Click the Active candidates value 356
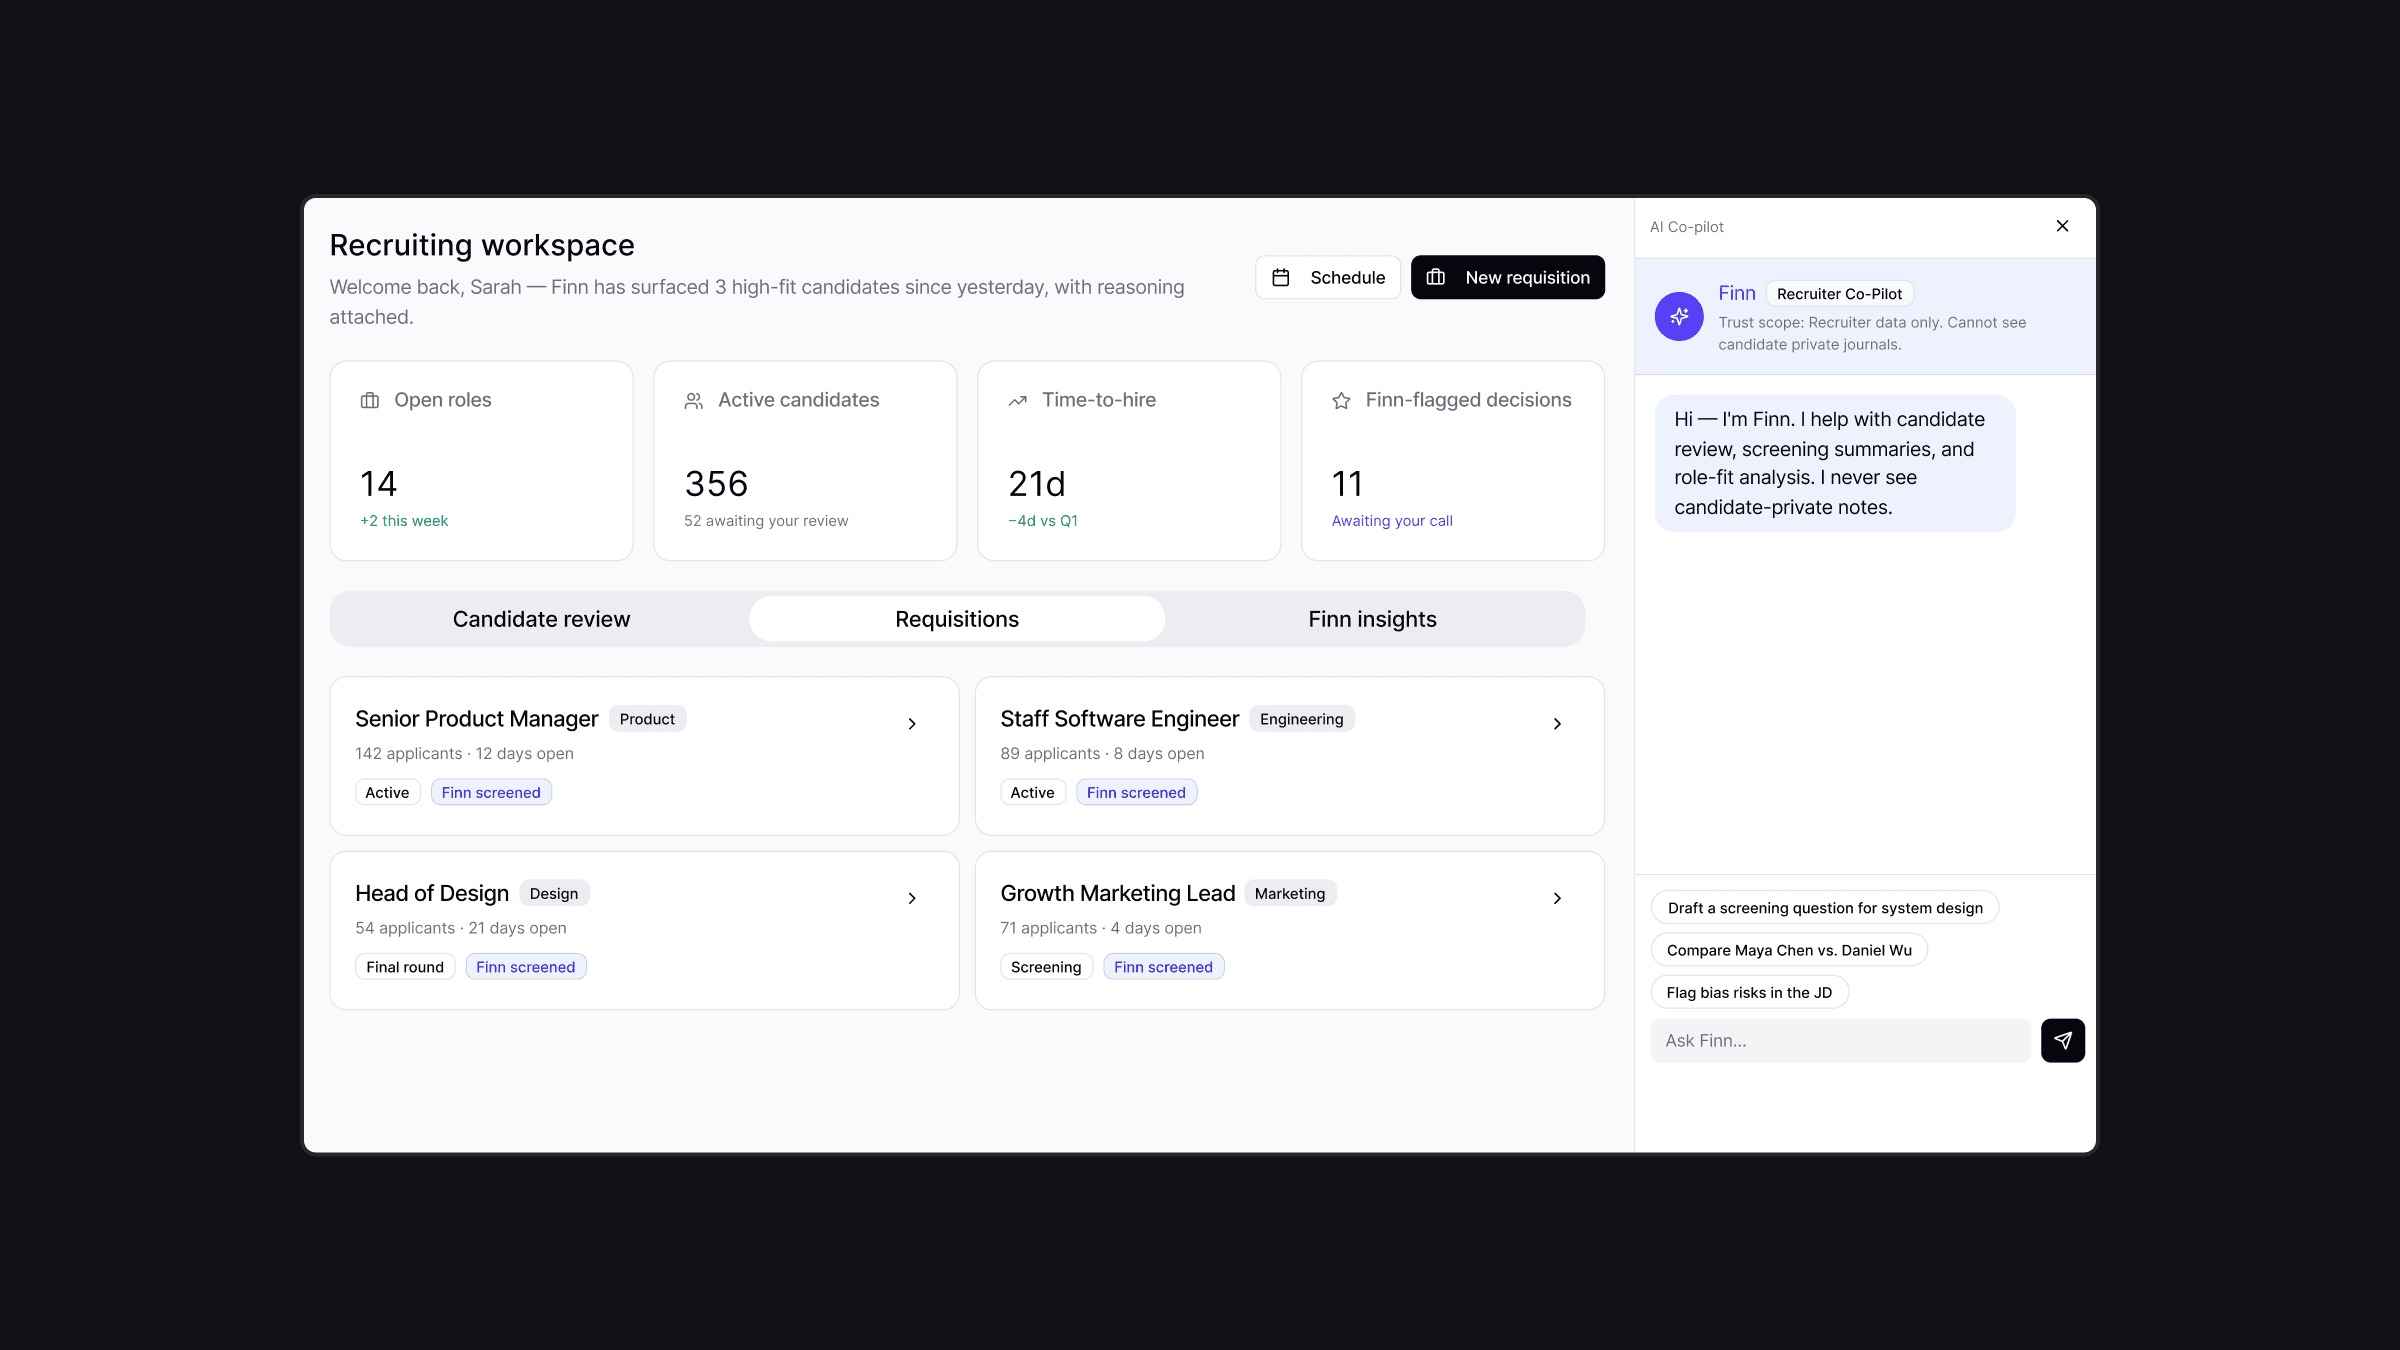2400x1350 pixels. click(x=716, y=484)
